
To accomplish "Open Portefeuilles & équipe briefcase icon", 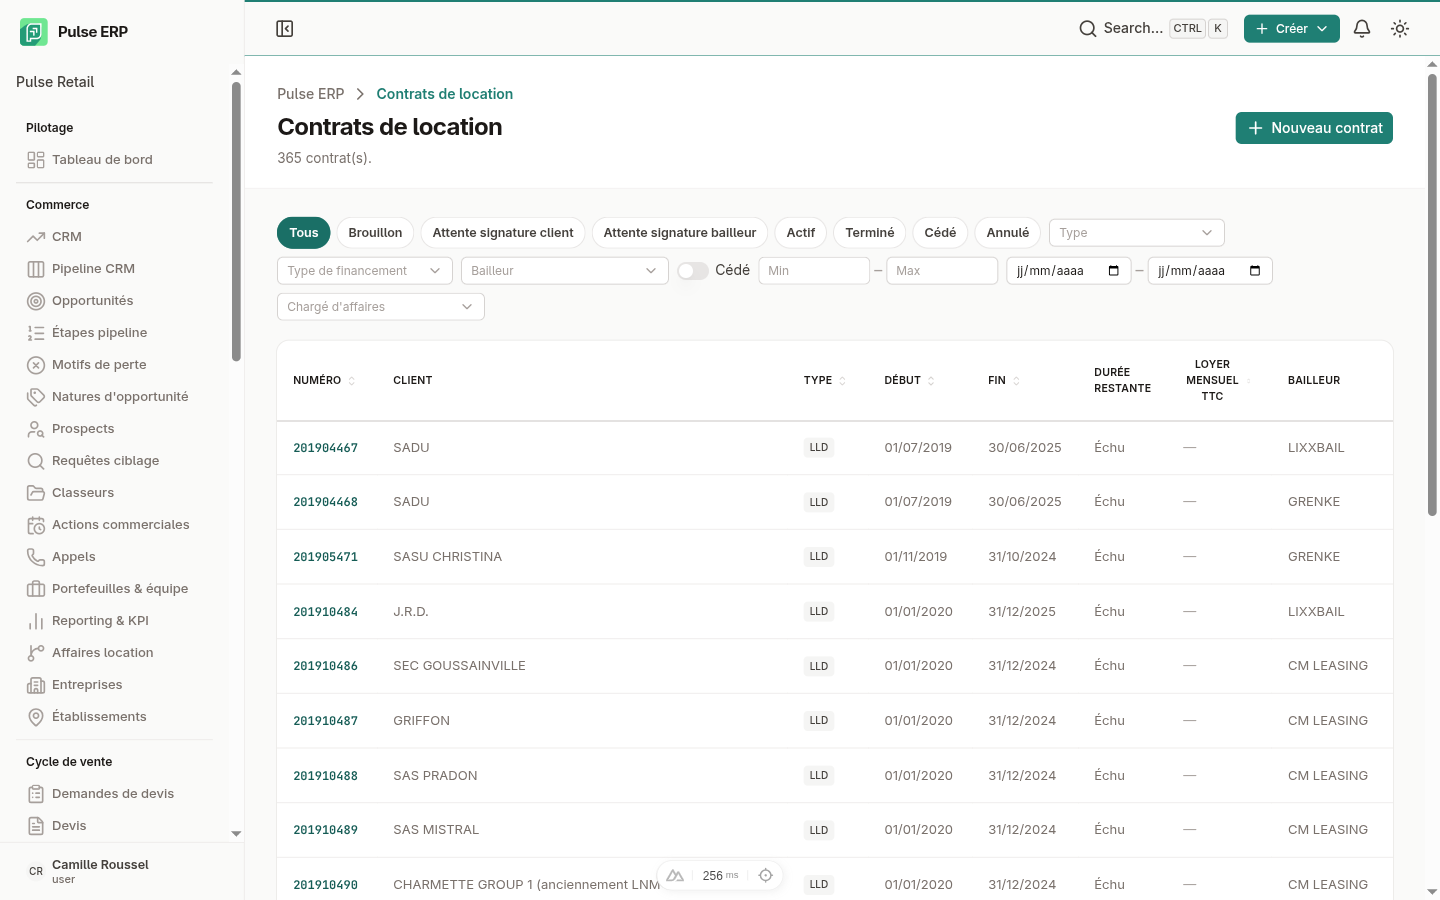I will click(x=36, y=589).
